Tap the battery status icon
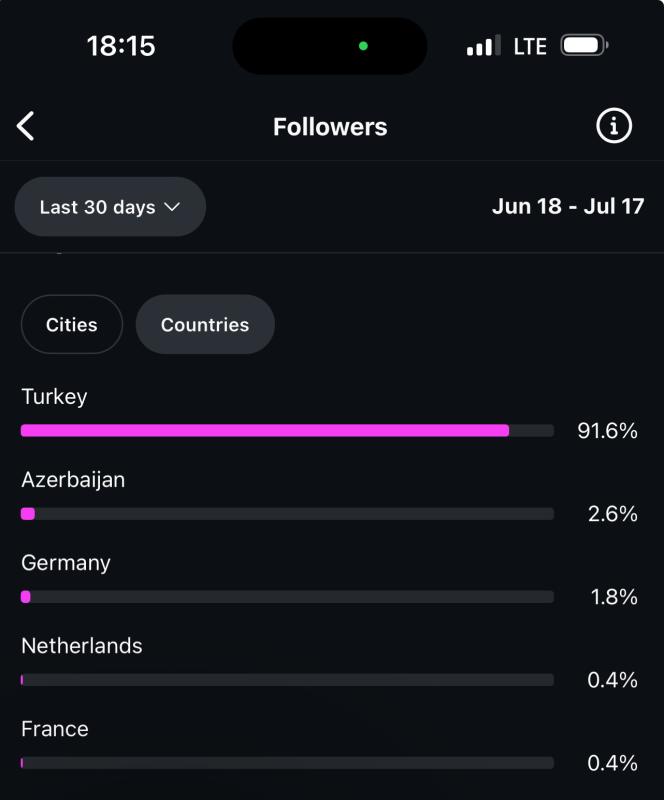 pos(584,45)
